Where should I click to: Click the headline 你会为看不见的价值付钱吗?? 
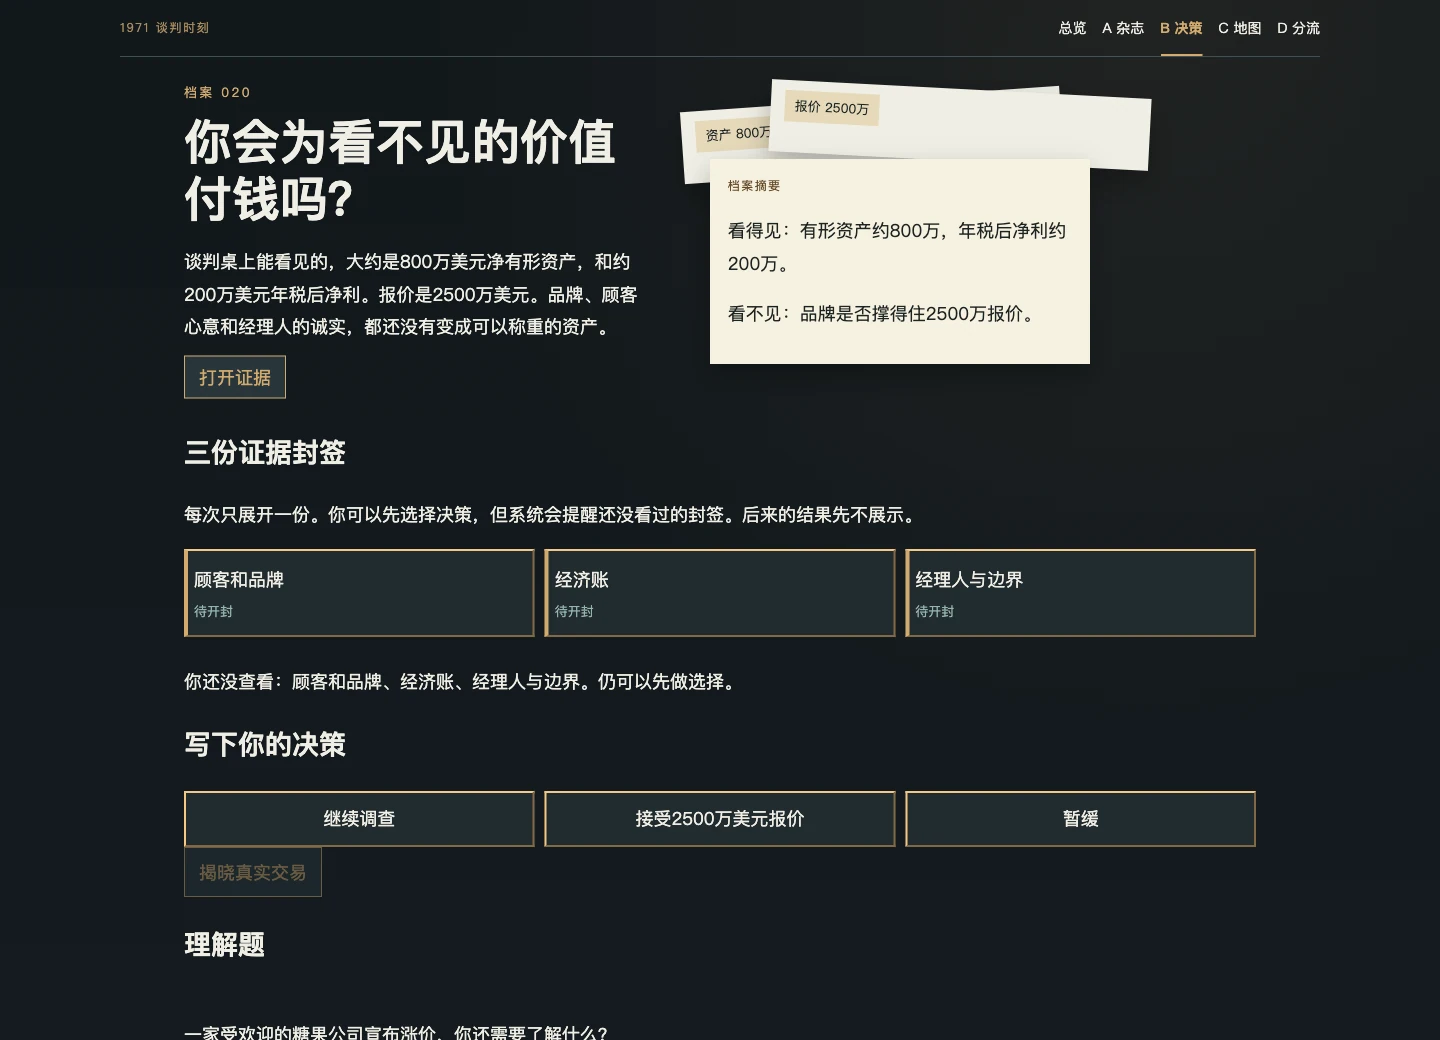(400, 170)
